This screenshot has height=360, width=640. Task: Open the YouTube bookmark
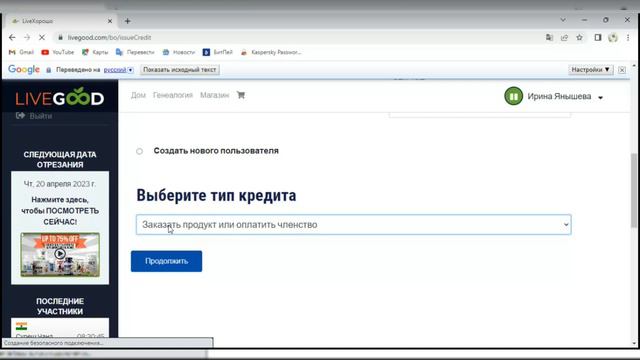58,52
